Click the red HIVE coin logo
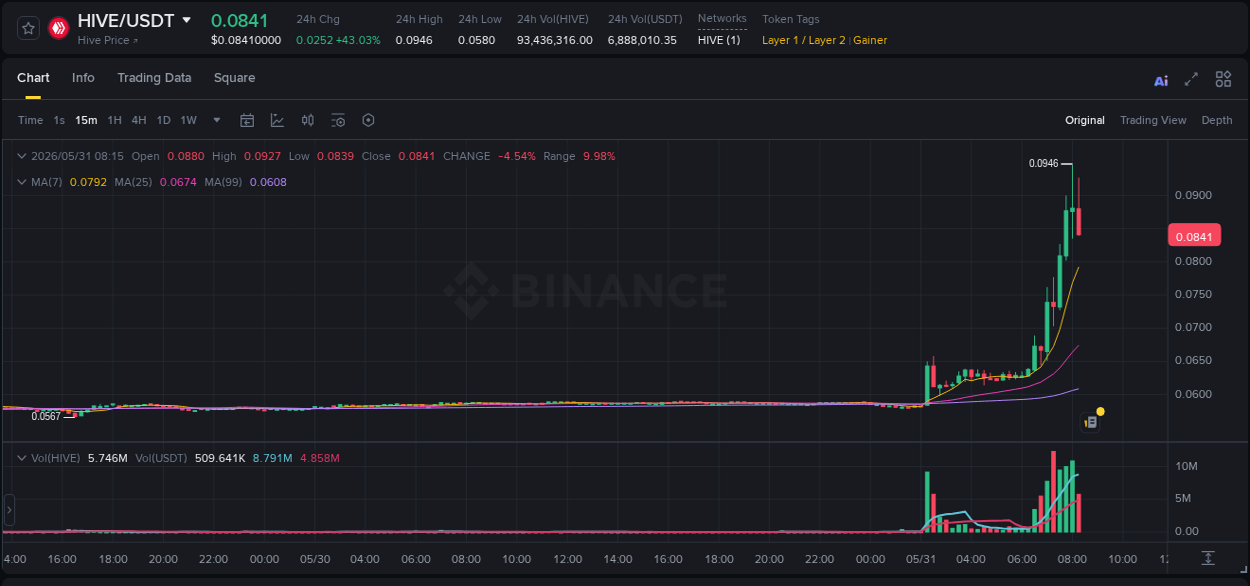 pos(58,28)
